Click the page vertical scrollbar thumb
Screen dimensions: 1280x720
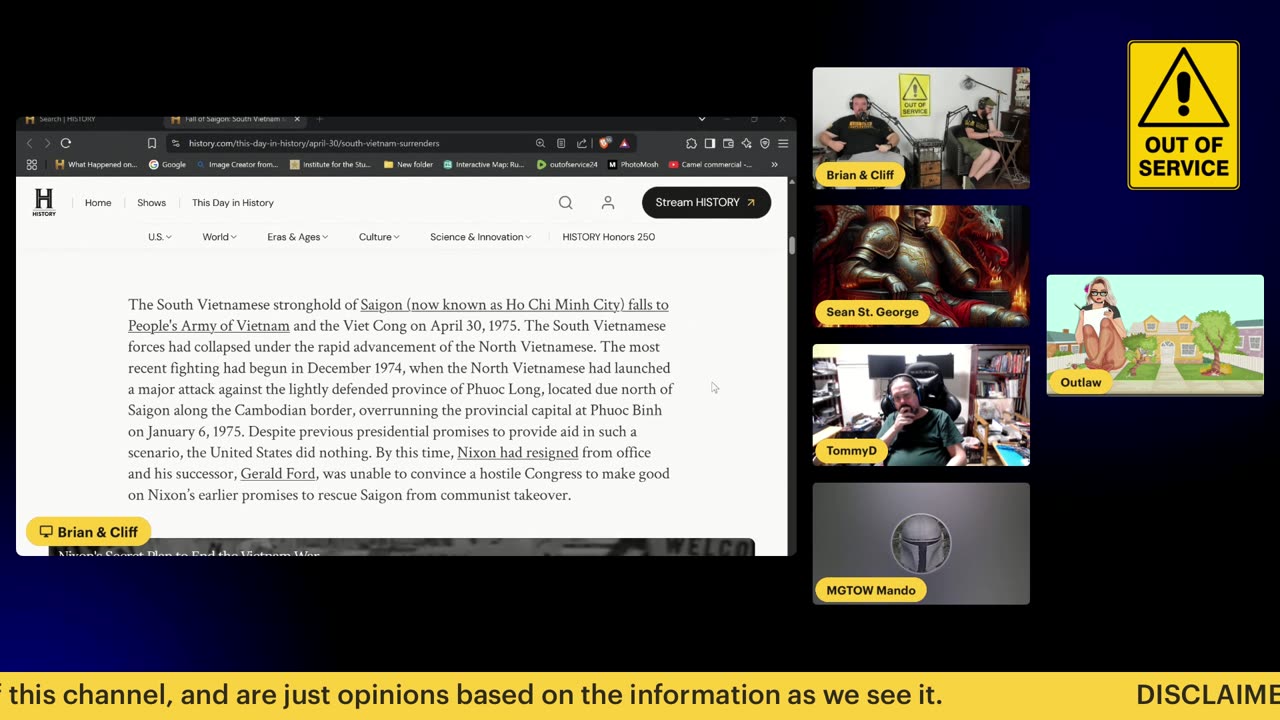click(x=792, y=246)
